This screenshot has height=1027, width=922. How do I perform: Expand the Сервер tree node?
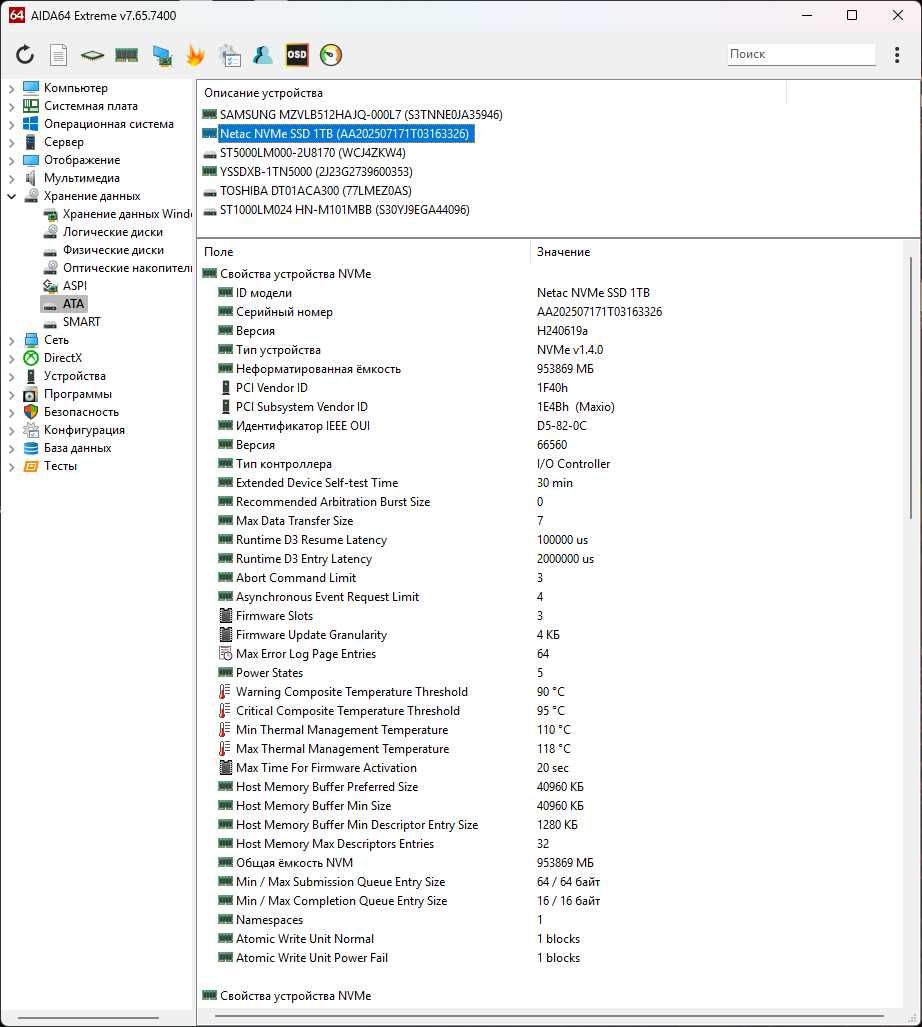coord(11,142)
